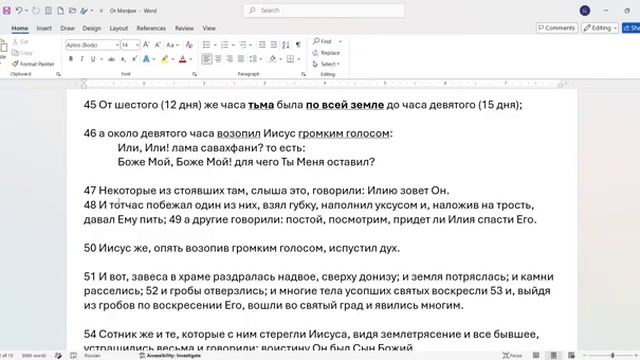Sort the selected paragraphs
Viewport: 640px width, 360px height.
pos(286,44)
